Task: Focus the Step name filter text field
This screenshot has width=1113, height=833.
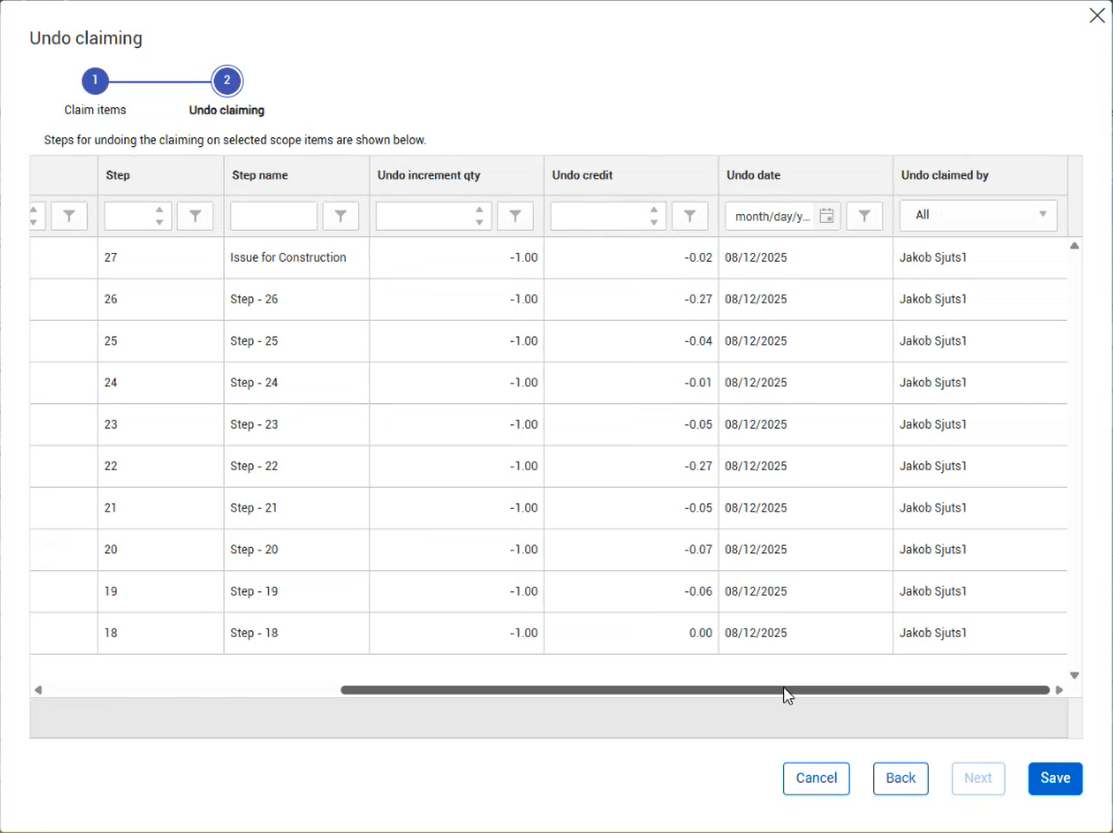Action: point(273,216)
